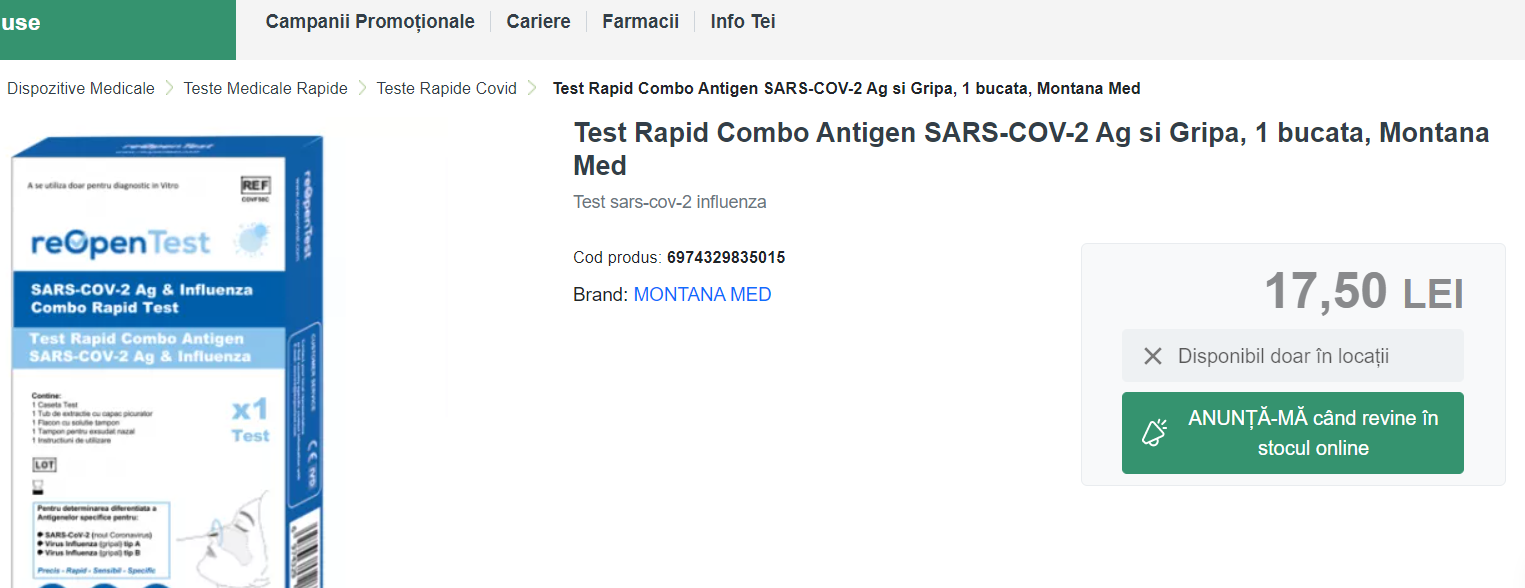Viewport: 1525px width, 588px height.
Task: Click the ANUNȚĂ-MĂ stock notification button
Action: [1293, 432]
